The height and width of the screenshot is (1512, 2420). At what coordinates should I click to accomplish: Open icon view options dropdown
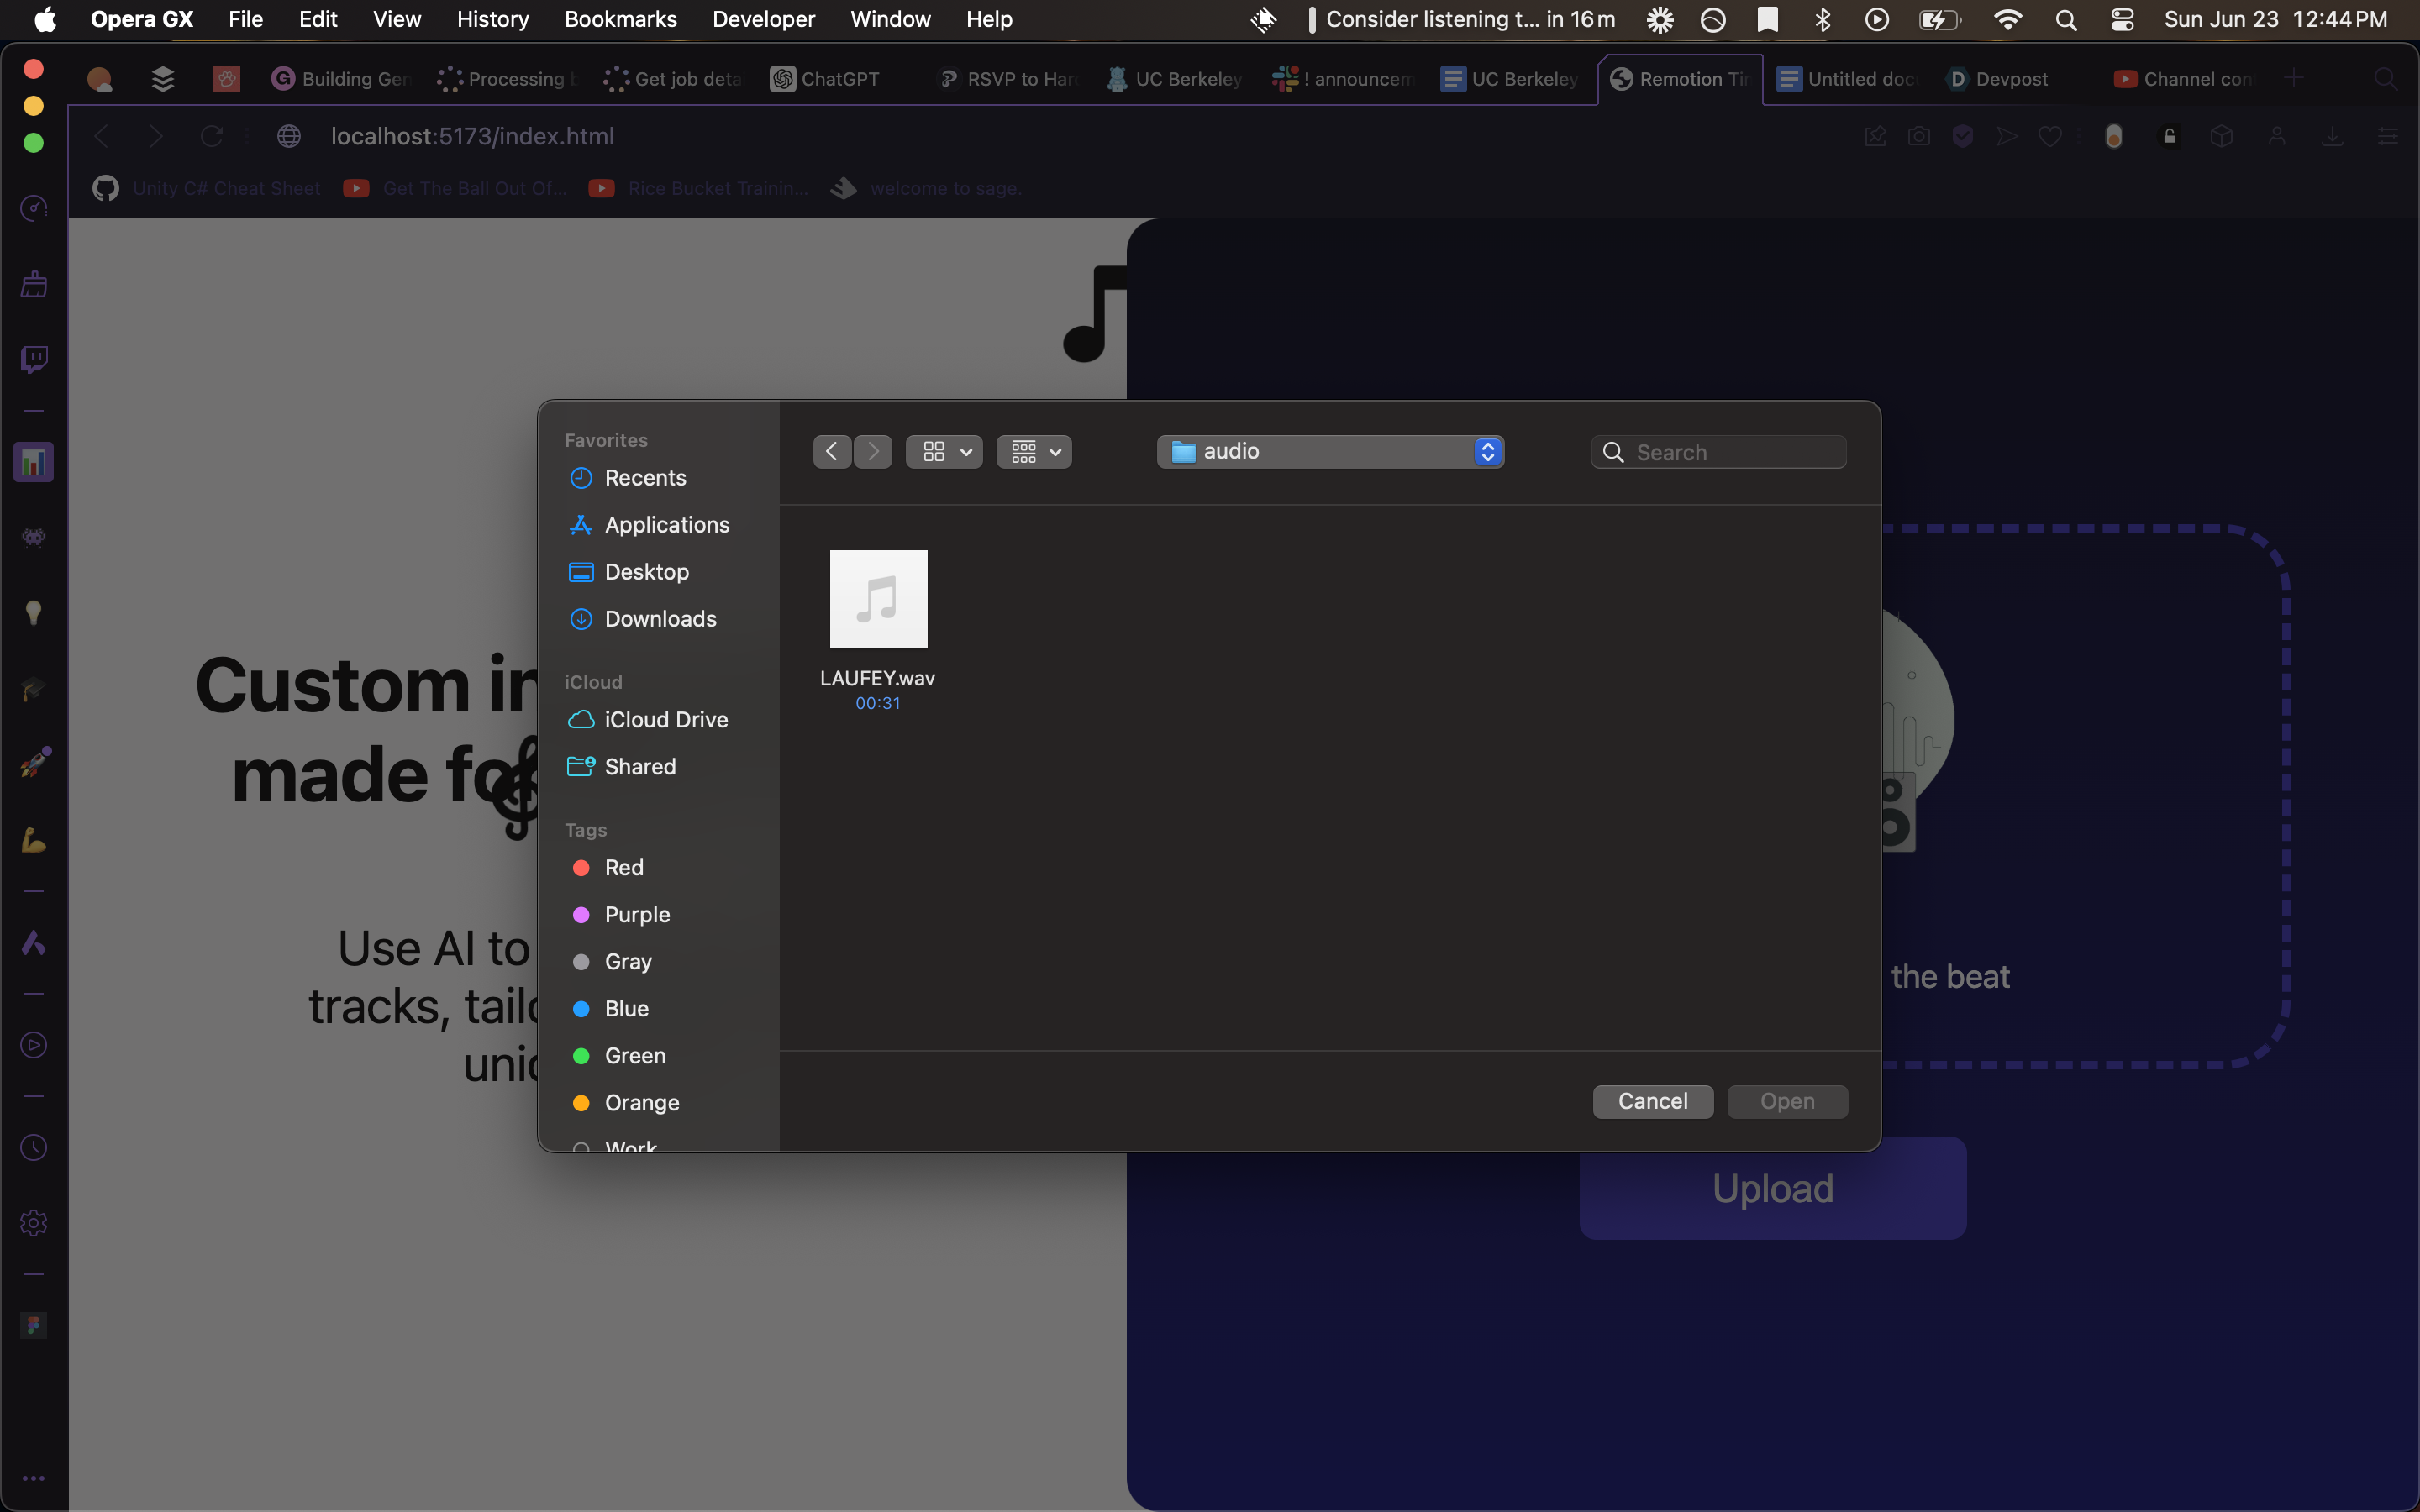pyautogui.click(x=944, y=452)
